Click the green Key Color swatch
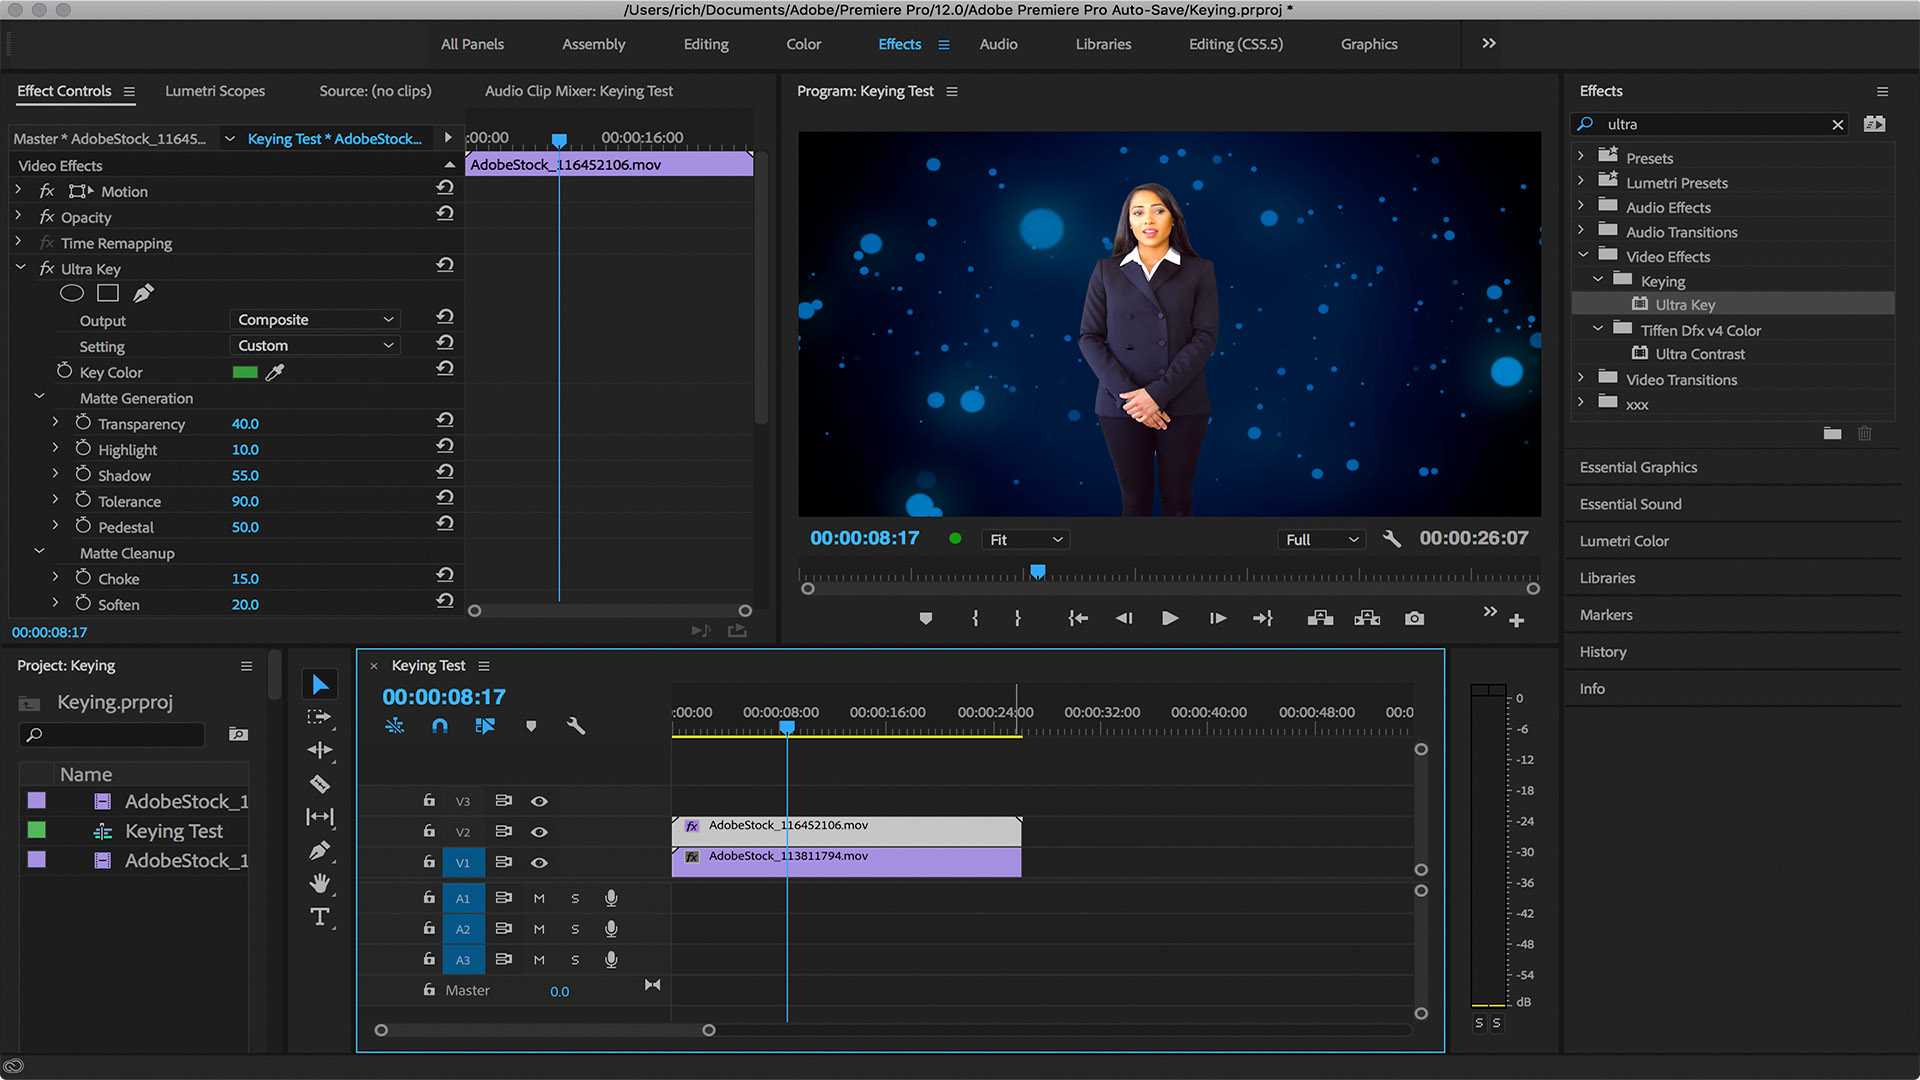 coord(245,372)
